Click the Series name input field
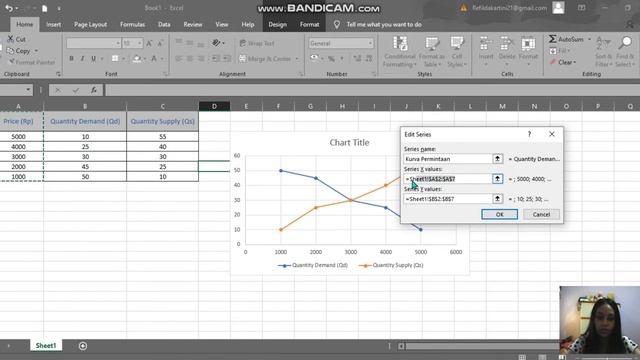The image size is (640, 360). coord(448,159)
